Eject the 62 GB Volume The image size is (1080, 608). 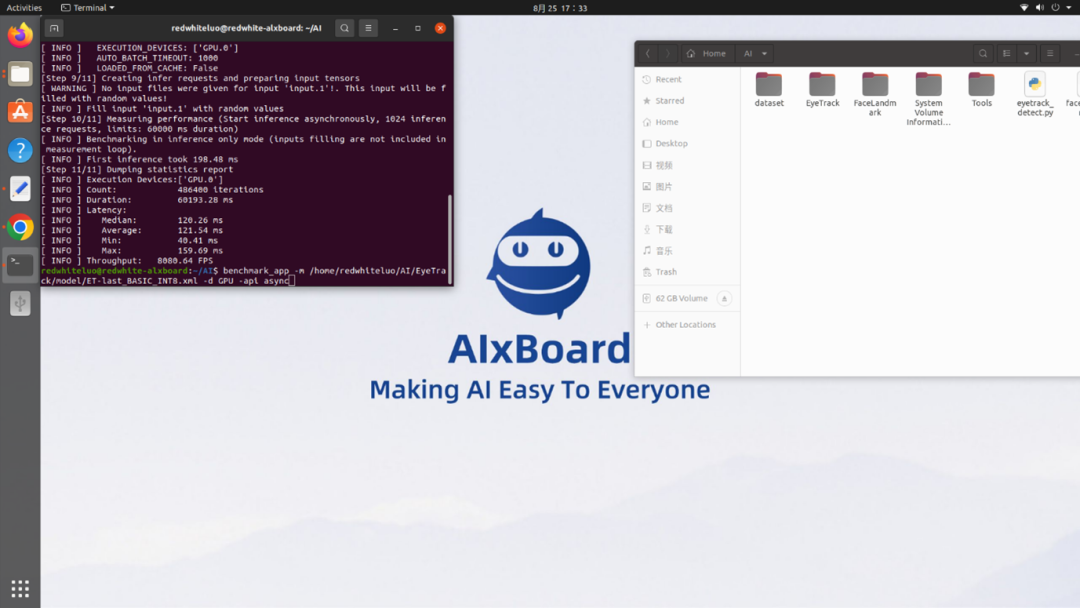point(724,298)
